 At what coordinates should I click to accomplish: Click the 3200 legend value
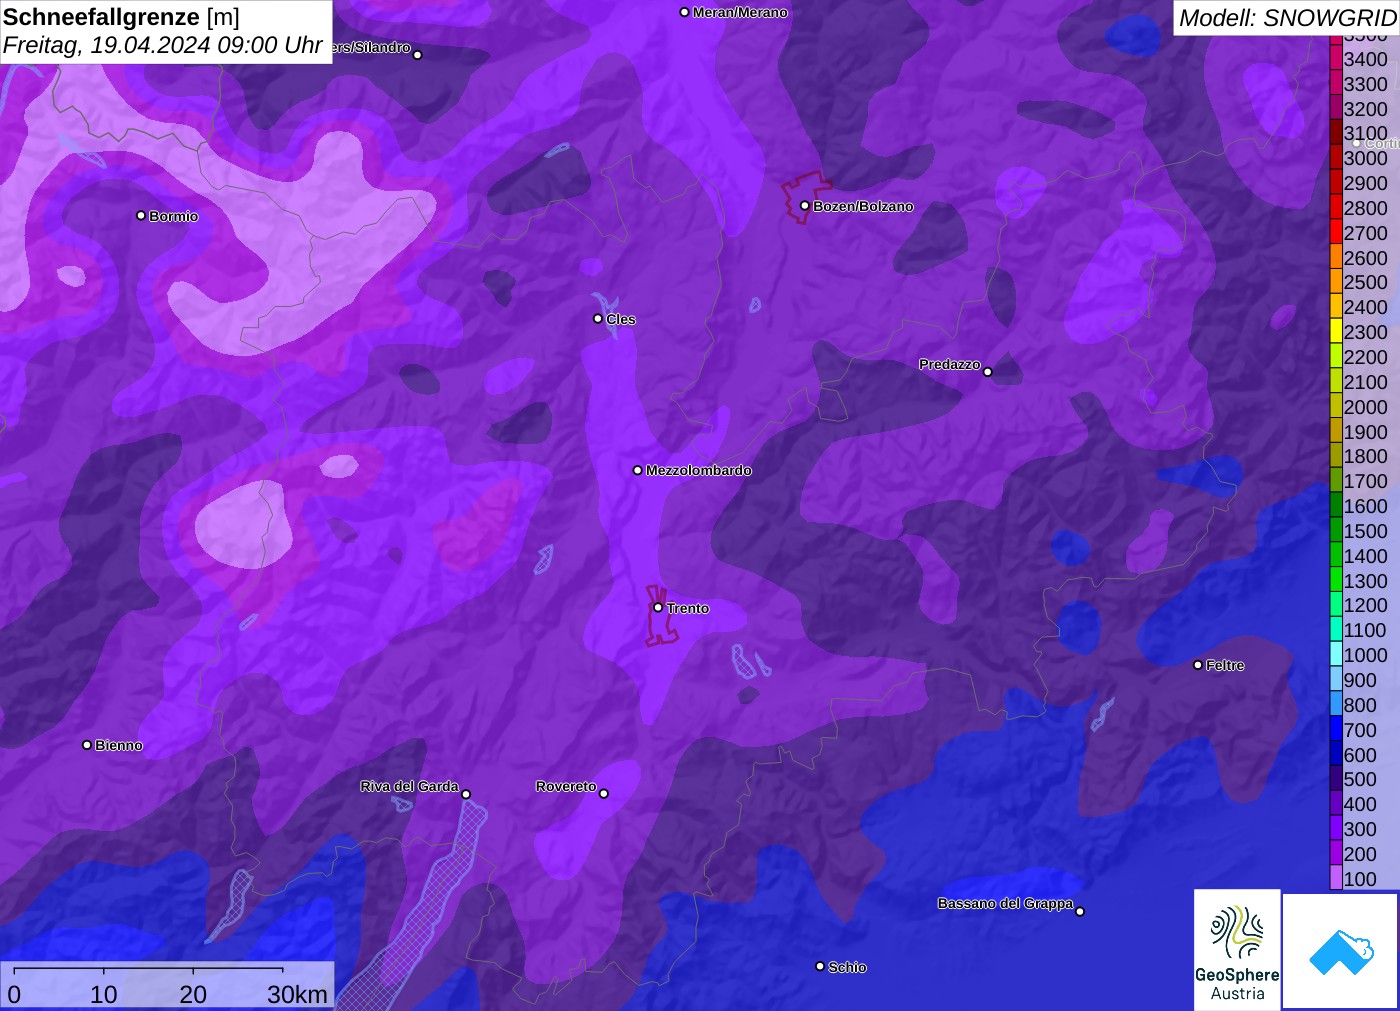click(x=1365, y=109)
